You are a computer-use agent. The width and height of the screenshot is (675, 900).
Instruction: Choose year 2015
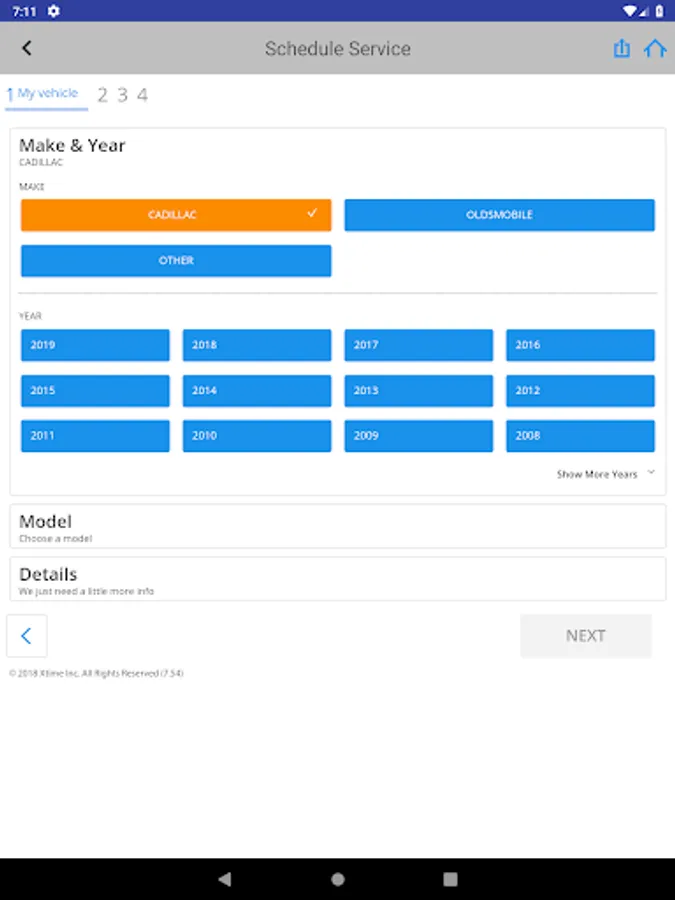click(95, 390)
